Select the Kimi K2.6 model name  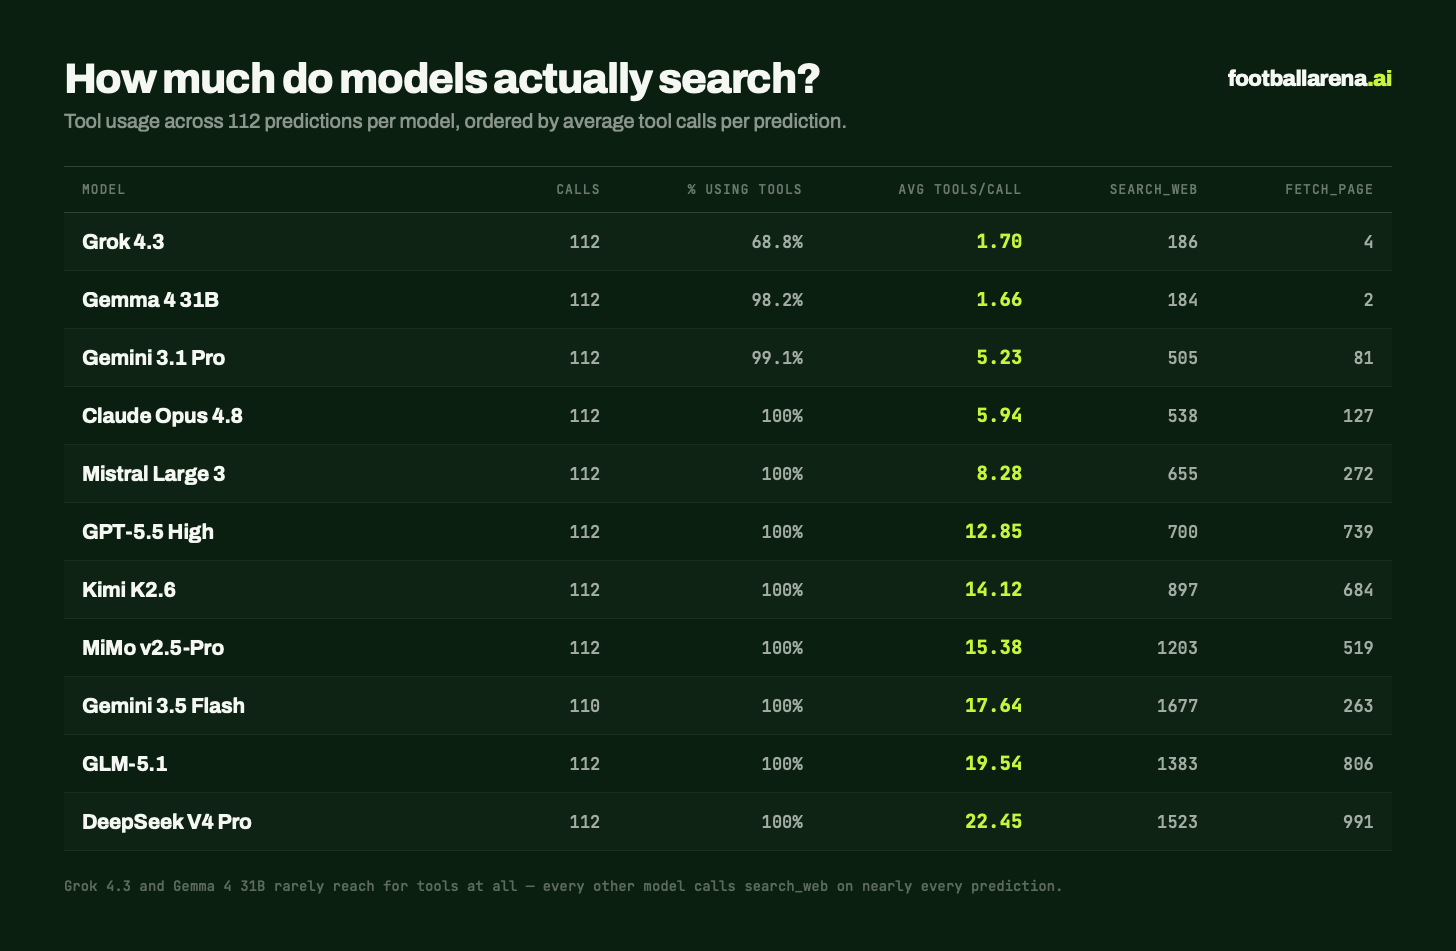(x=129, y=590)
